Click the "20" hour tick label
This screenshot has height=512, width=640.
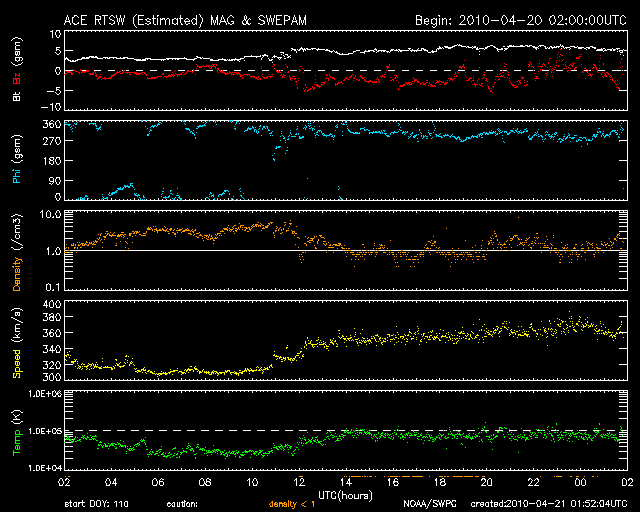click(487, 482)
